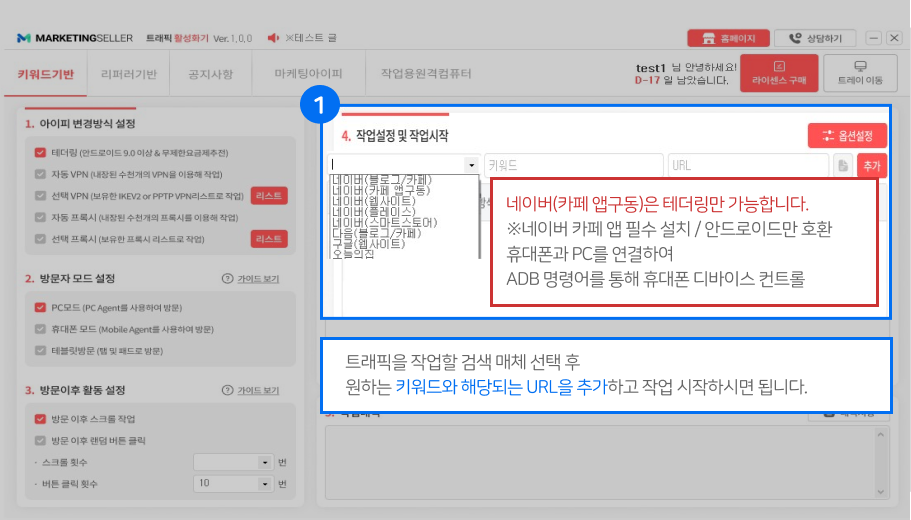911x520 pixels.
Task: Open the 공지사항 tab
Action: pyautogui.click(x=210, y=74)
